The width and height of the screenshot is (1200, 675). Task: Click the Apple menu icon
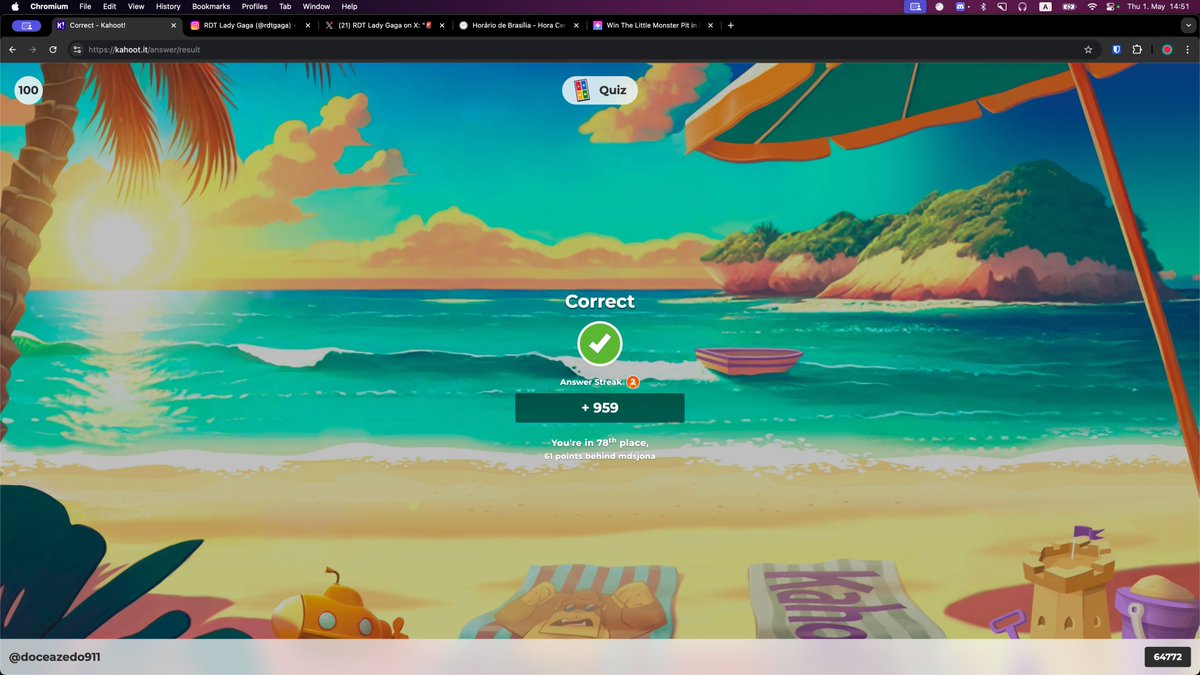click(x=15, y=6)
